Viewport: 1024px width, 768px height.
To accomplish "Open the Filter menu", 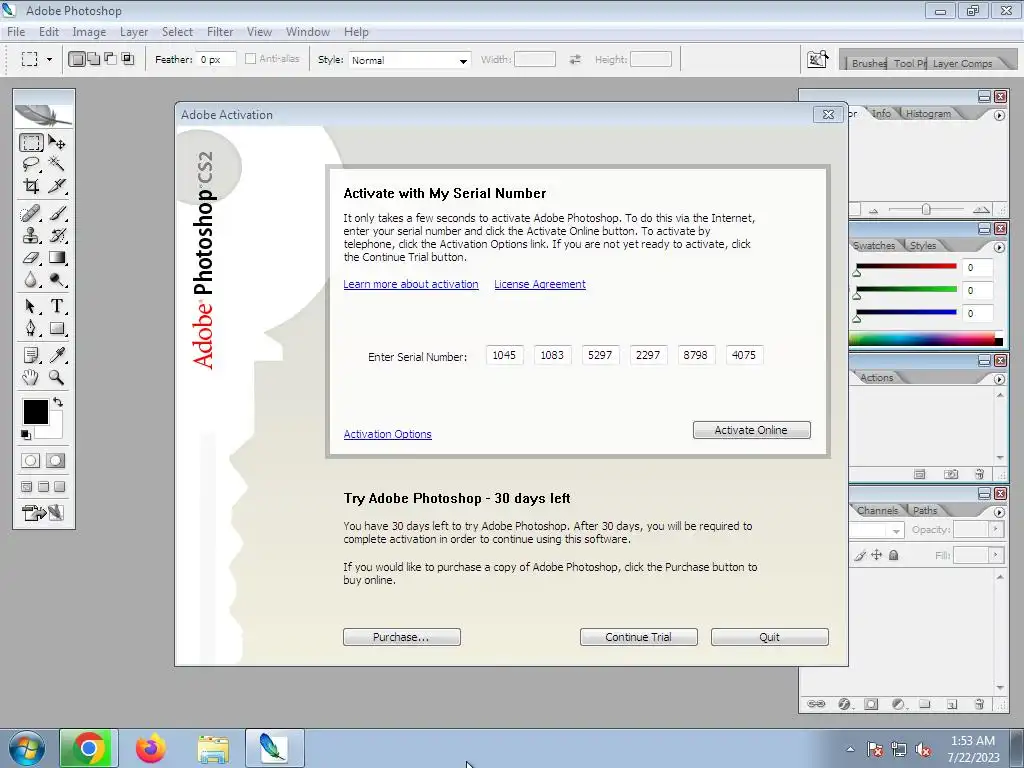I will coord(220,31).
